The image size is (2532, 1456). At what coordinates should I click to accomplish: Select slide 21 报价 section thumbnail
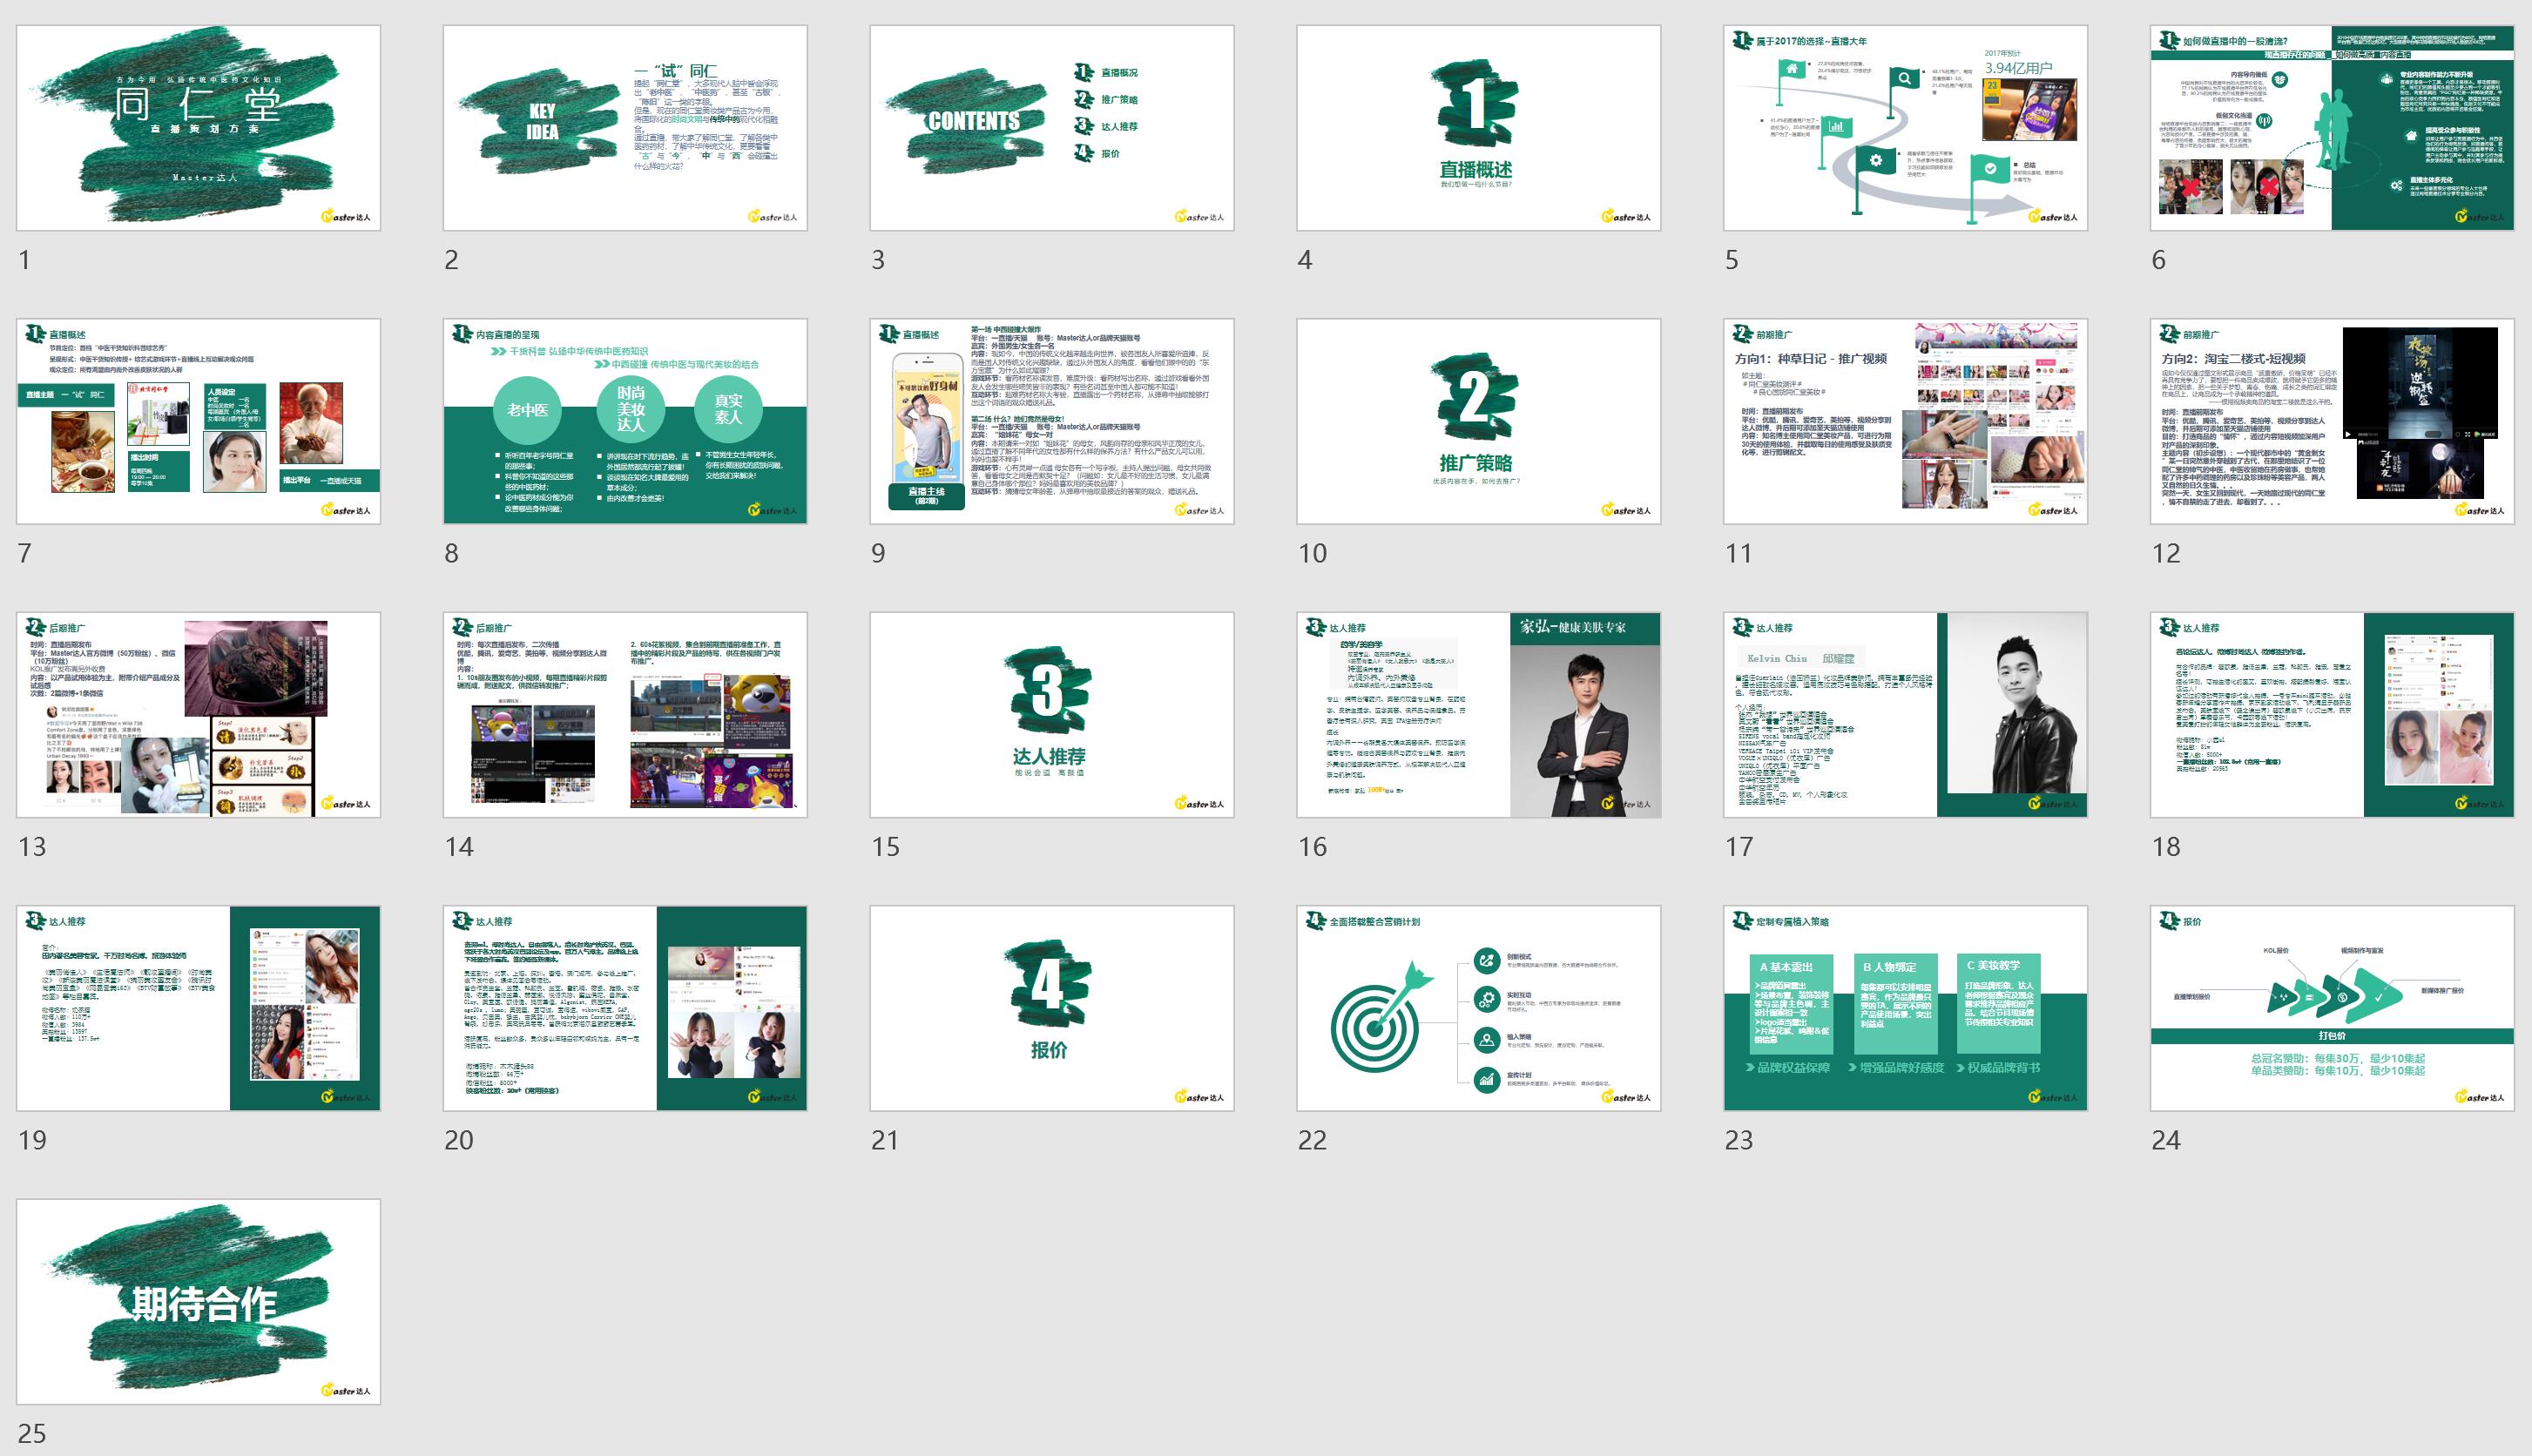click(1052, 1008)
